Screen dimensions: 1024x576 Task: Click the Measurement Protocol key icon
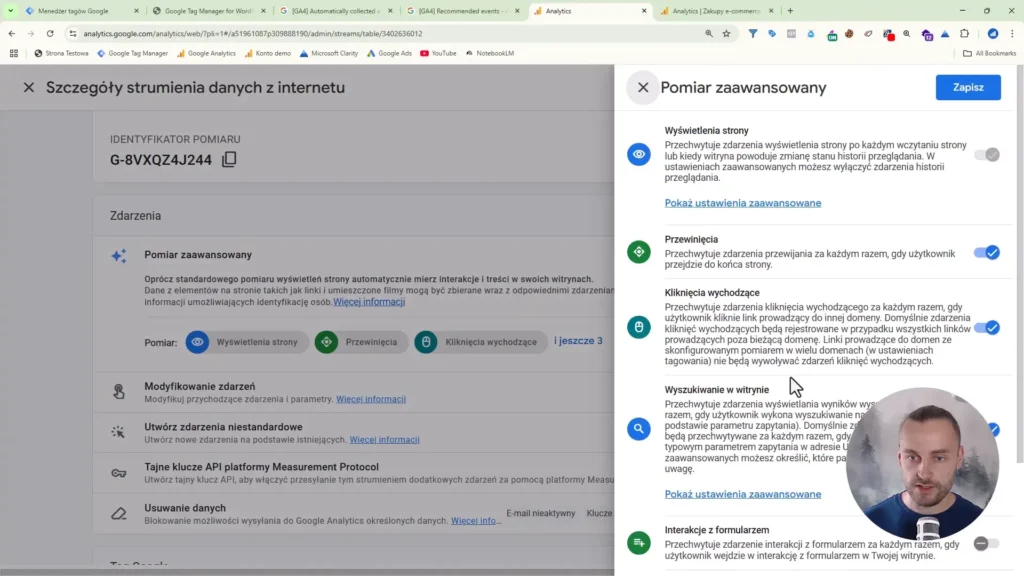(118, 473)
